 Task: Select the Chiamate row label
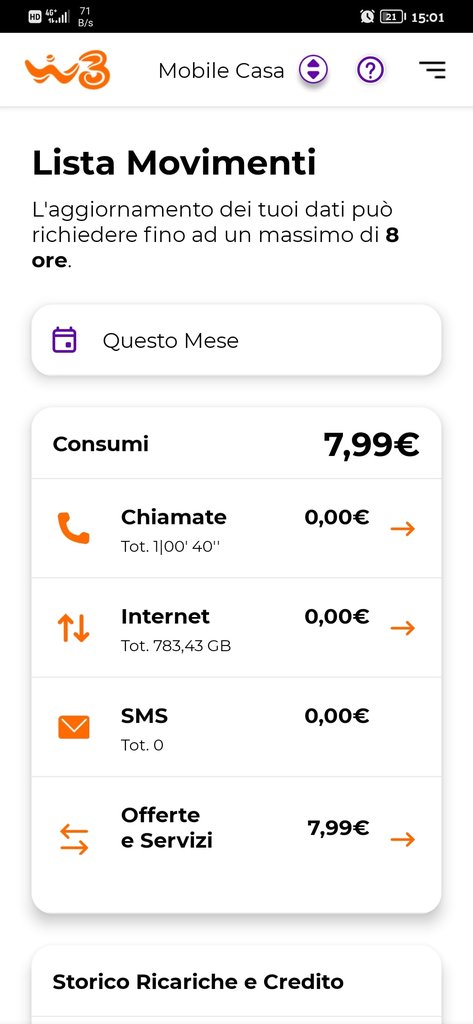tap(174, 517)
